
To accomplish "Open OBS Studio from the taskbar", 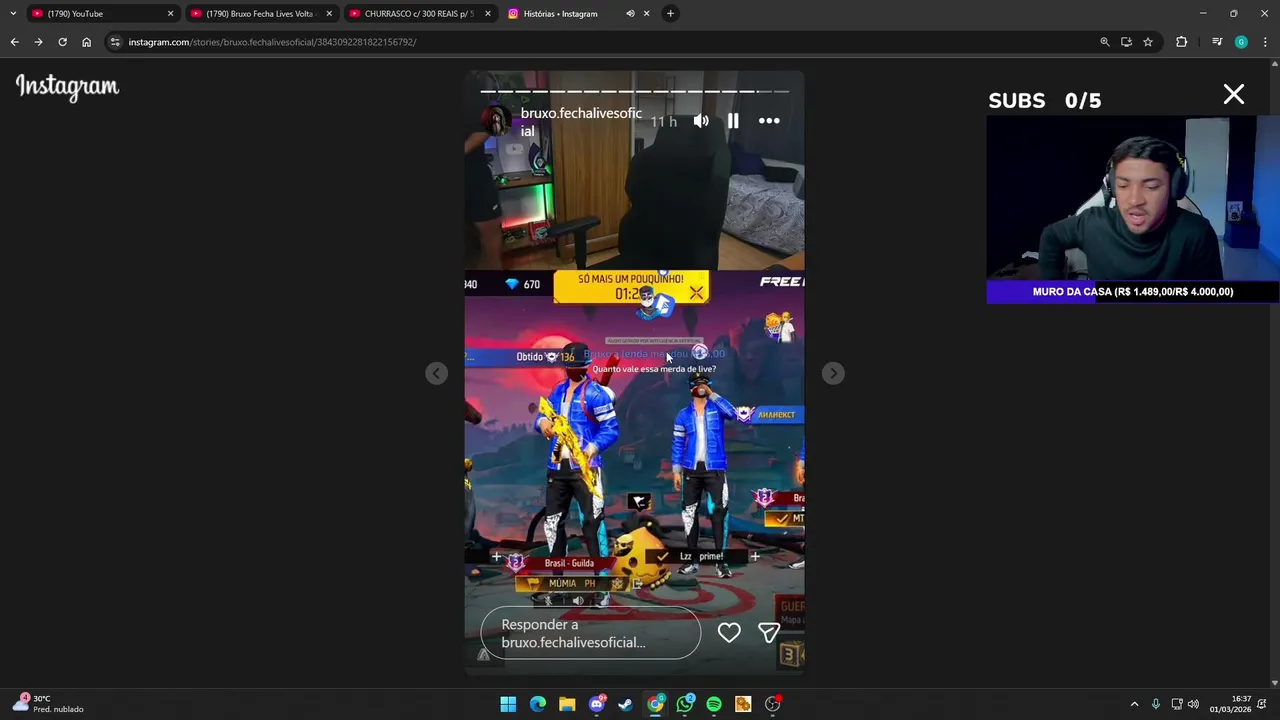I will click(773, 704).
